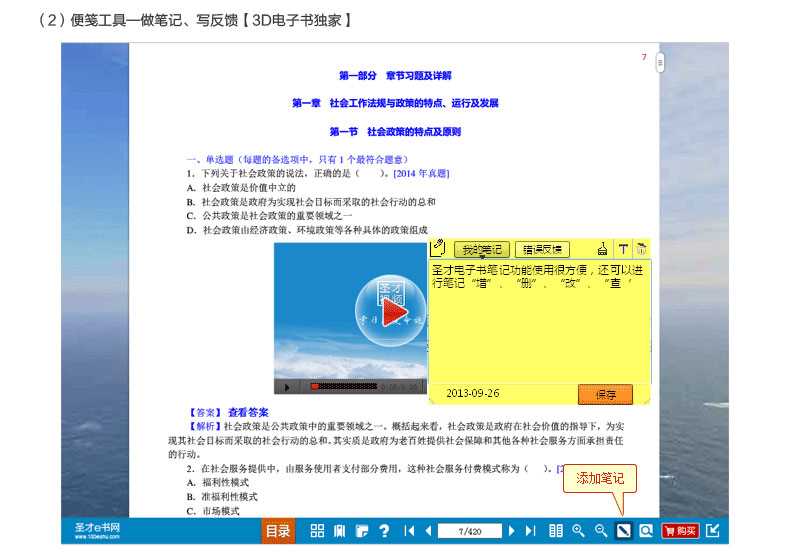This screenshot has width=790, height=553.
Task: Select the 错误反馈 tab in note
Action: pyautogui.click(x=543, y=250)
